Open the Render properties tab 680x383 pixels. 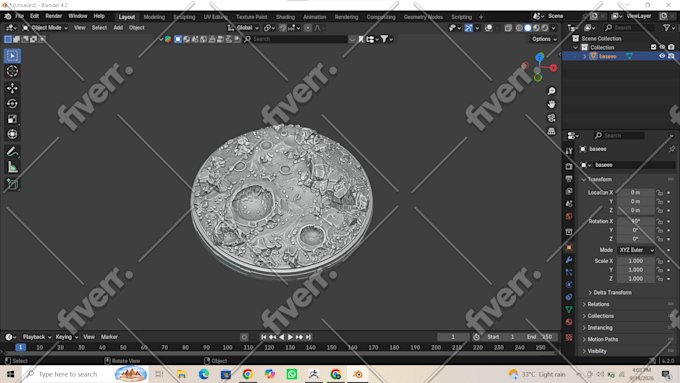[569, 167]
